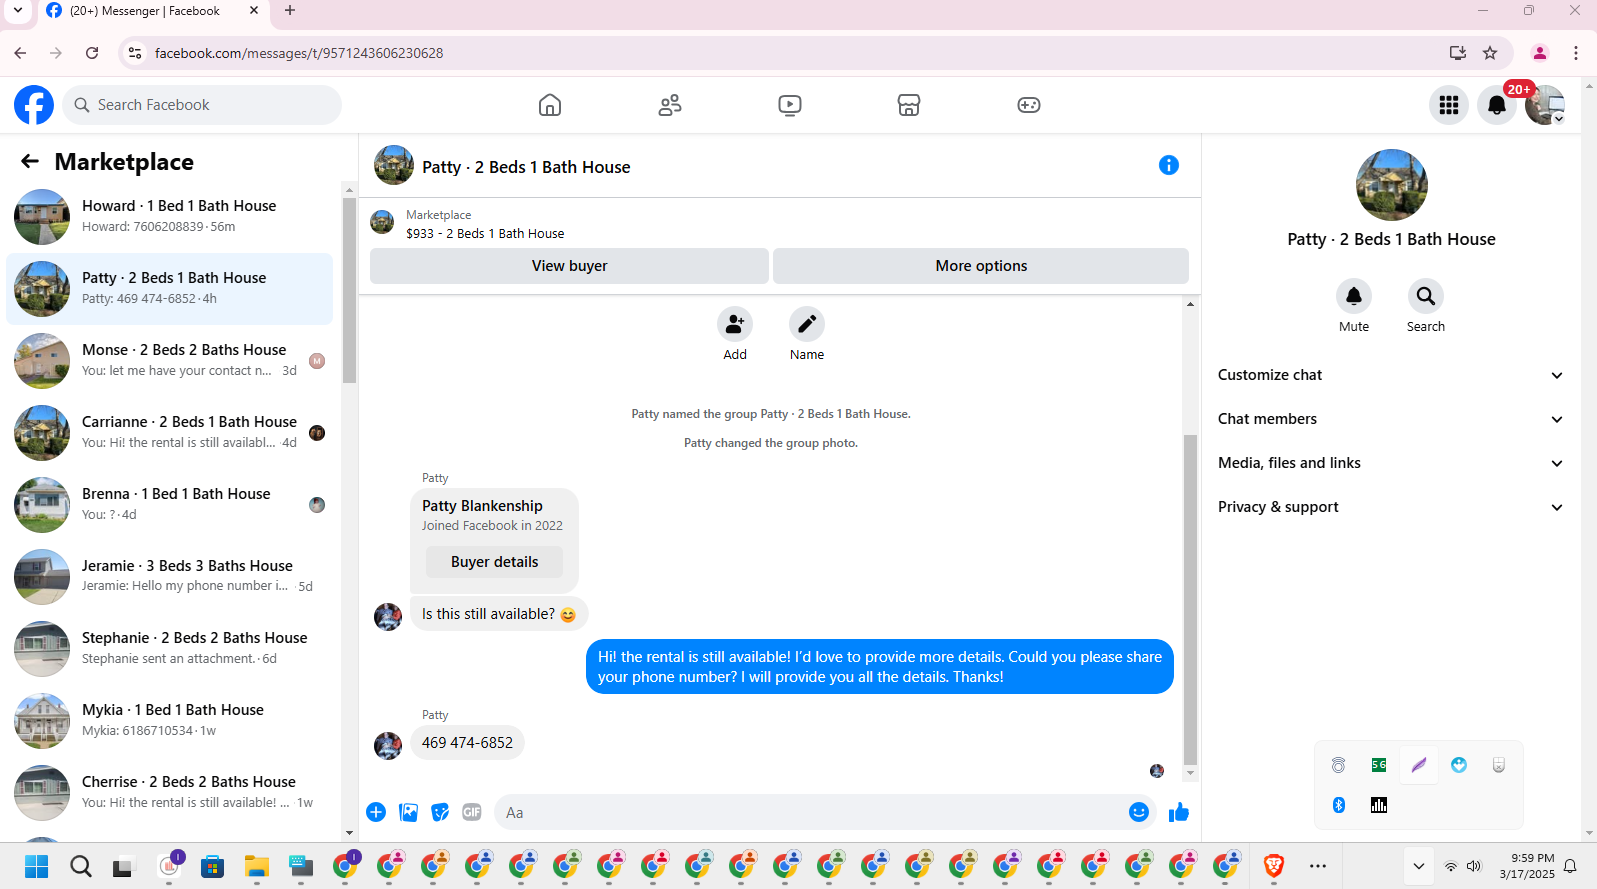Send a thumbs-up like
The height and width of the screenshot is (889, 1597).
[x=1179, y=812]
